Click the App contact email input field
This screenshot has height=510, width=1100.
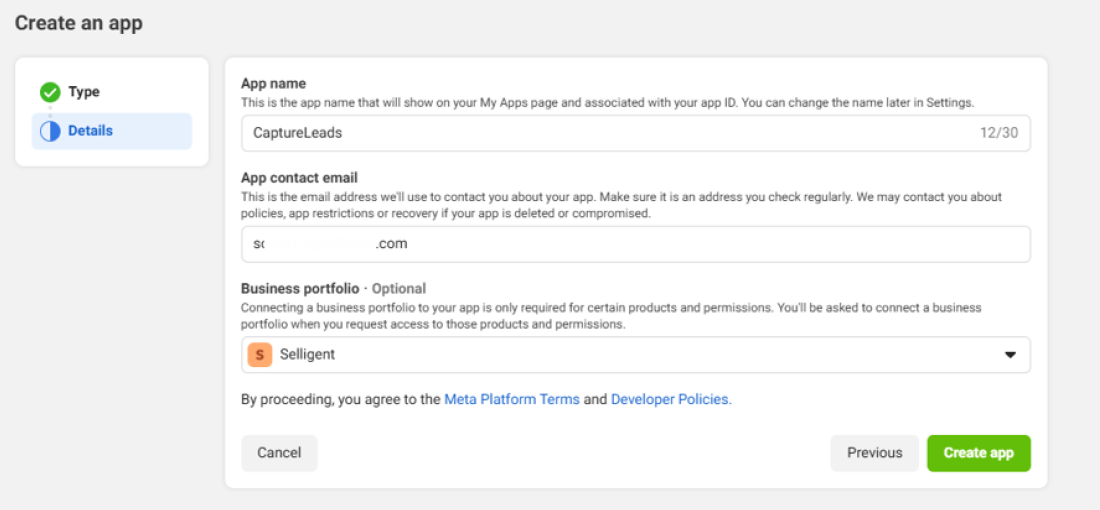(635, 244)
